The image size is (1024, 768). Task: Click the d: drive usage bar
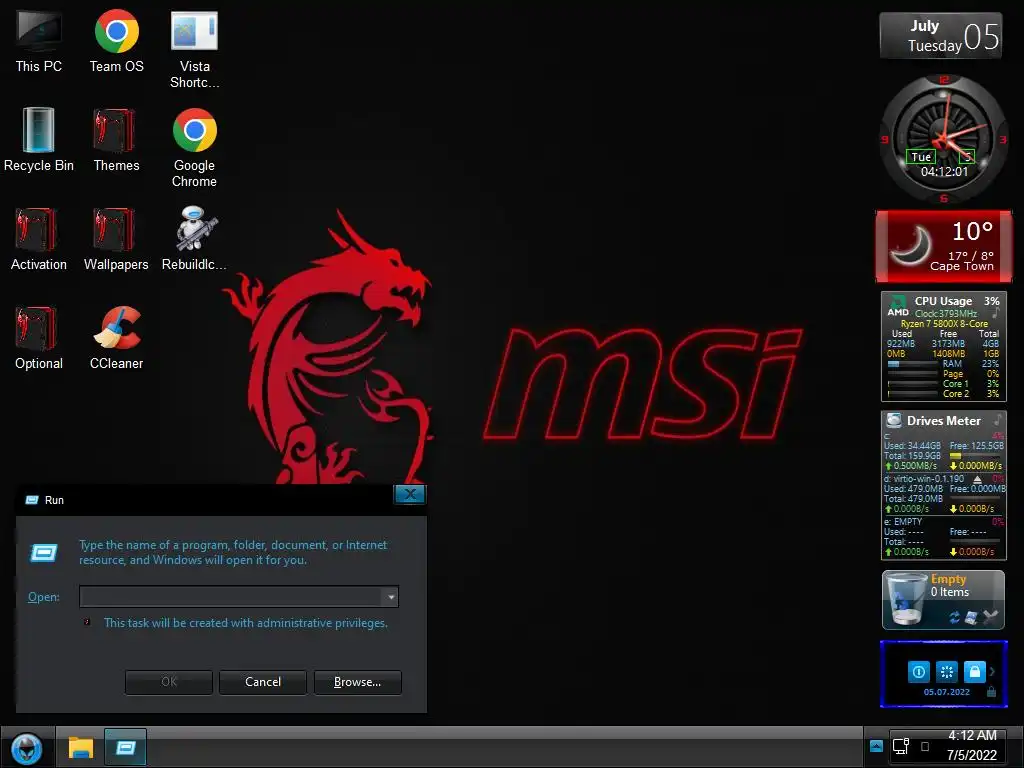click(977, 498)
